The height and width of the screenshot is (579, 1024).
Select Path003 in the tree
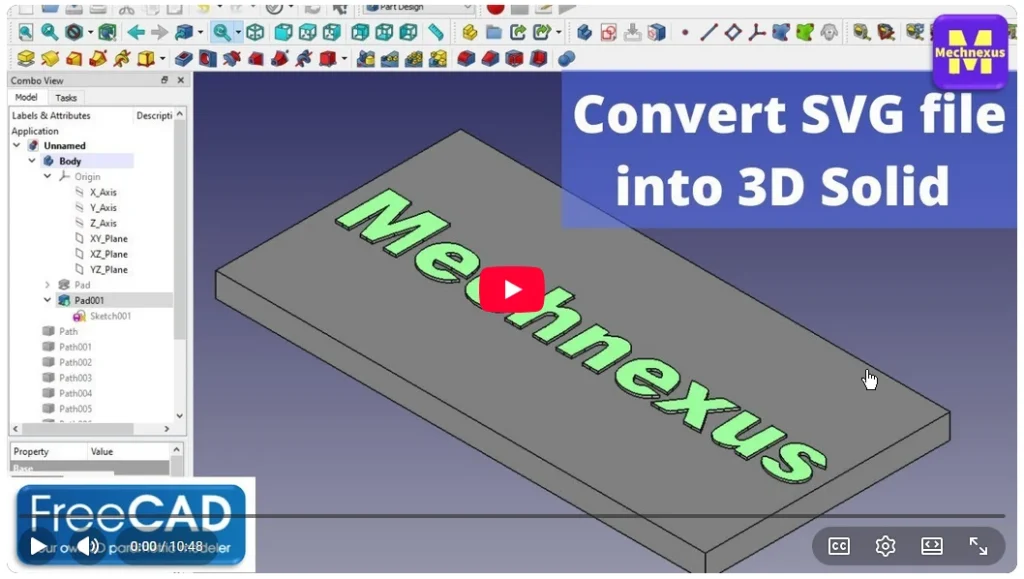75,377
